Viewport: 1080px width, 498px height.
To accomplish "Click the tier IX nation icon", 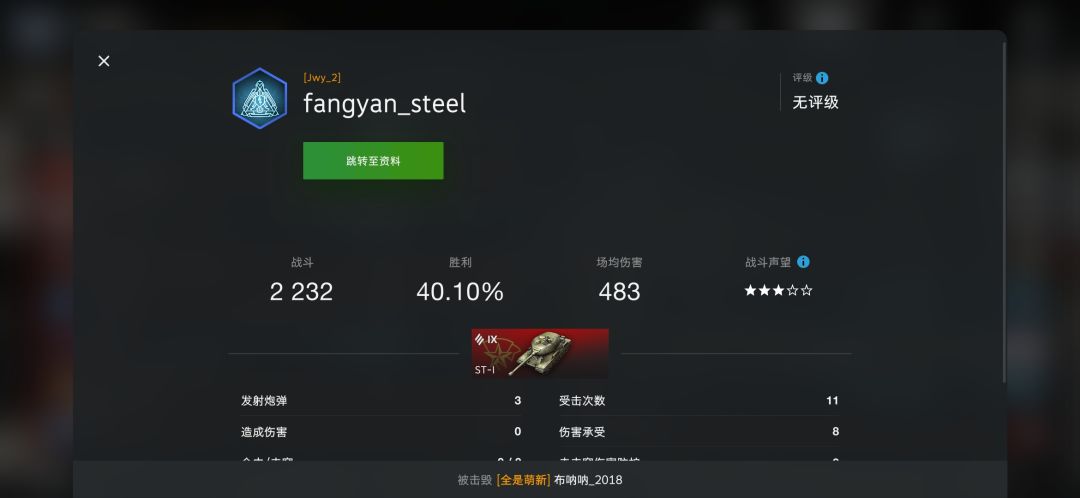I will [486, 339].
